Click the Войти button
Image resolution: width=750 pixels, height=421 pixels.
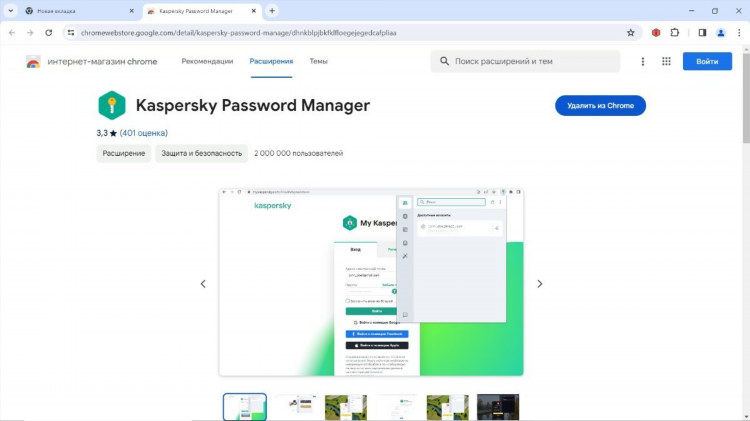point(707,61)
